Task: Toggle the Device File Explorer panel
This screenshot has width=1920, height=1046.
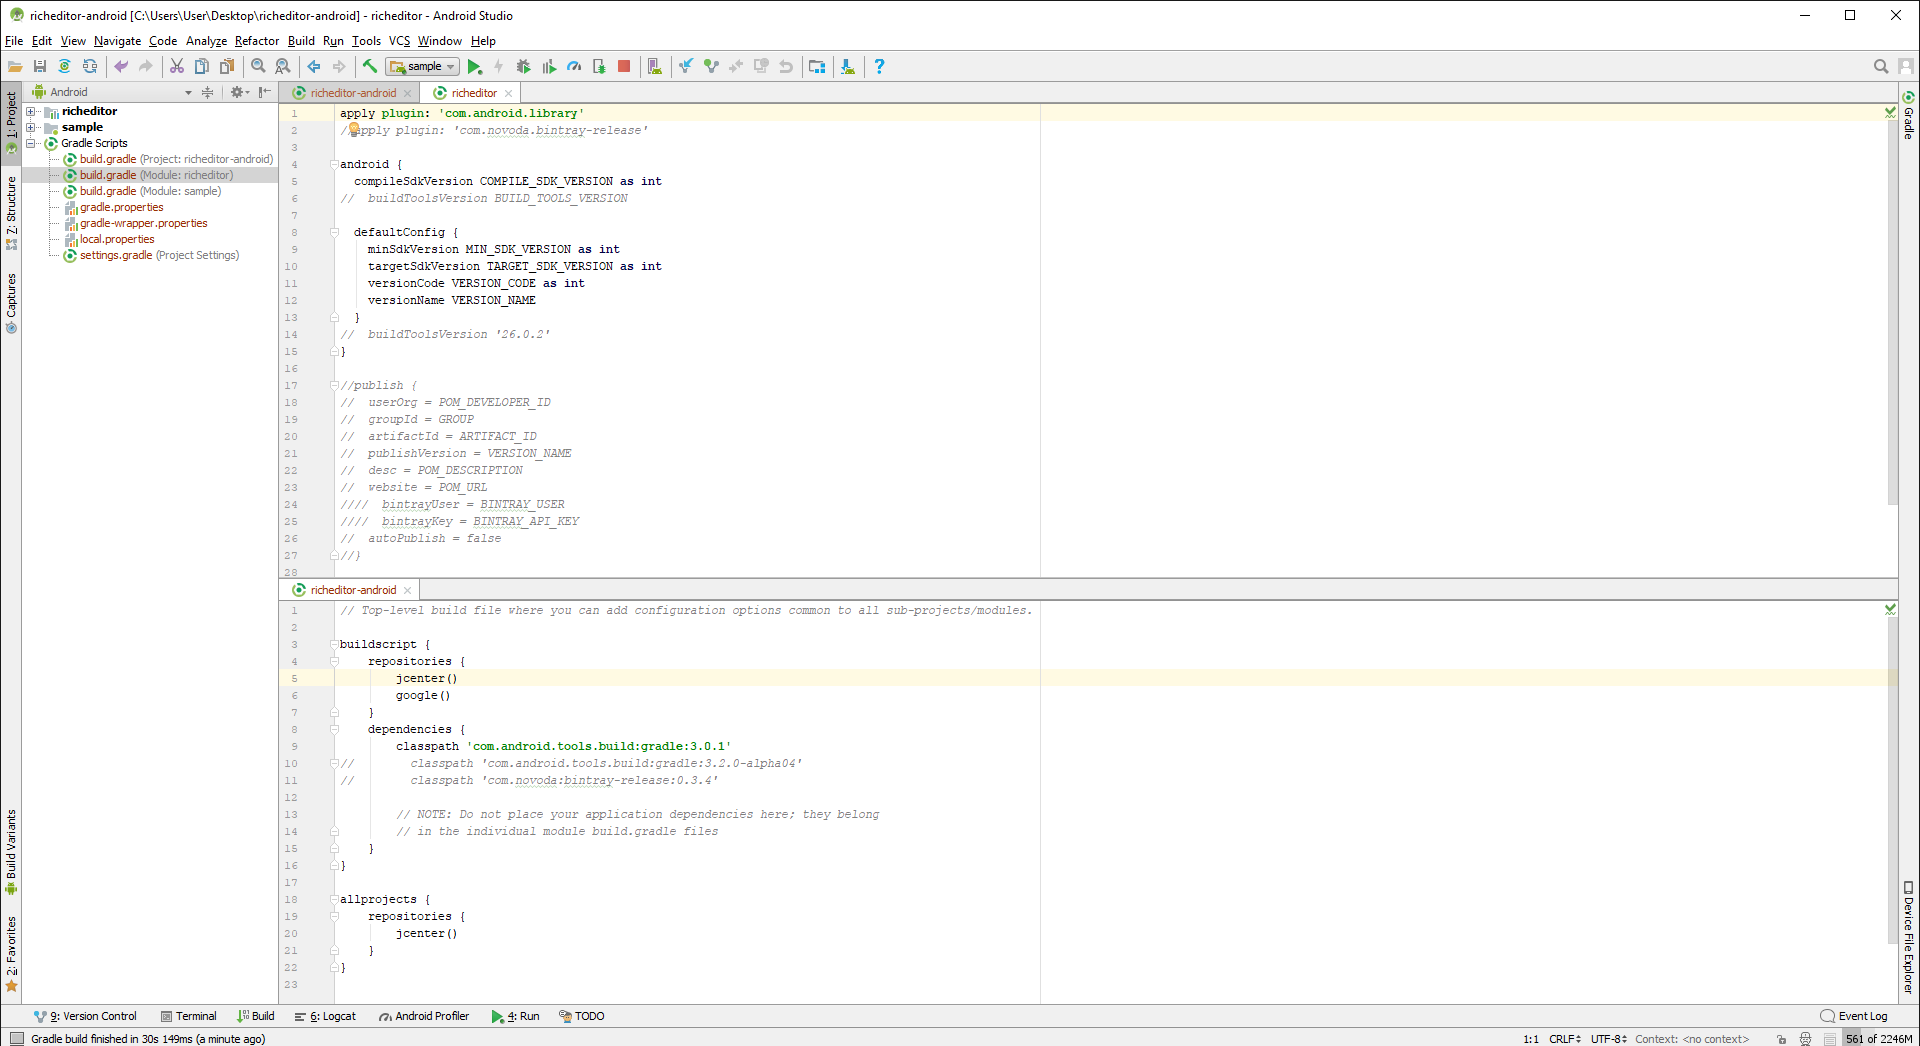Action: click(1908, 937)
